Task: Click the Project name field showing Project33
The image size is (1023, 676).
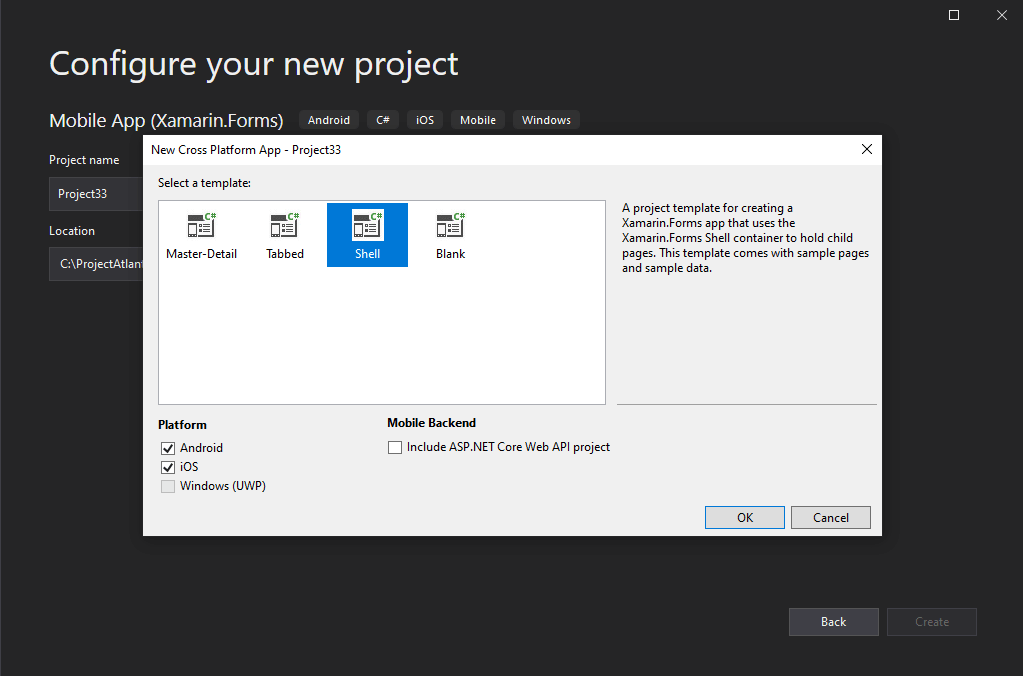Action: click(95, 193)
